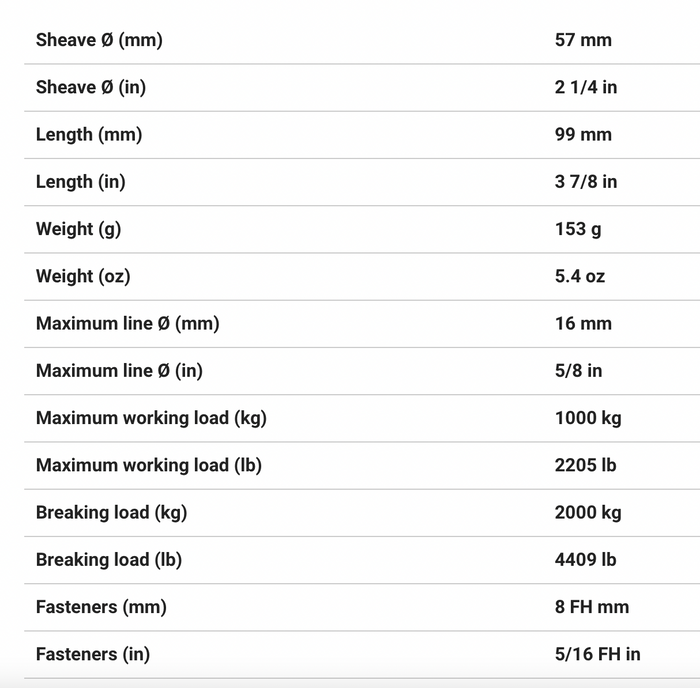Click the 153 g weight value
Screen dimensions: 700x688
point(578,229)
